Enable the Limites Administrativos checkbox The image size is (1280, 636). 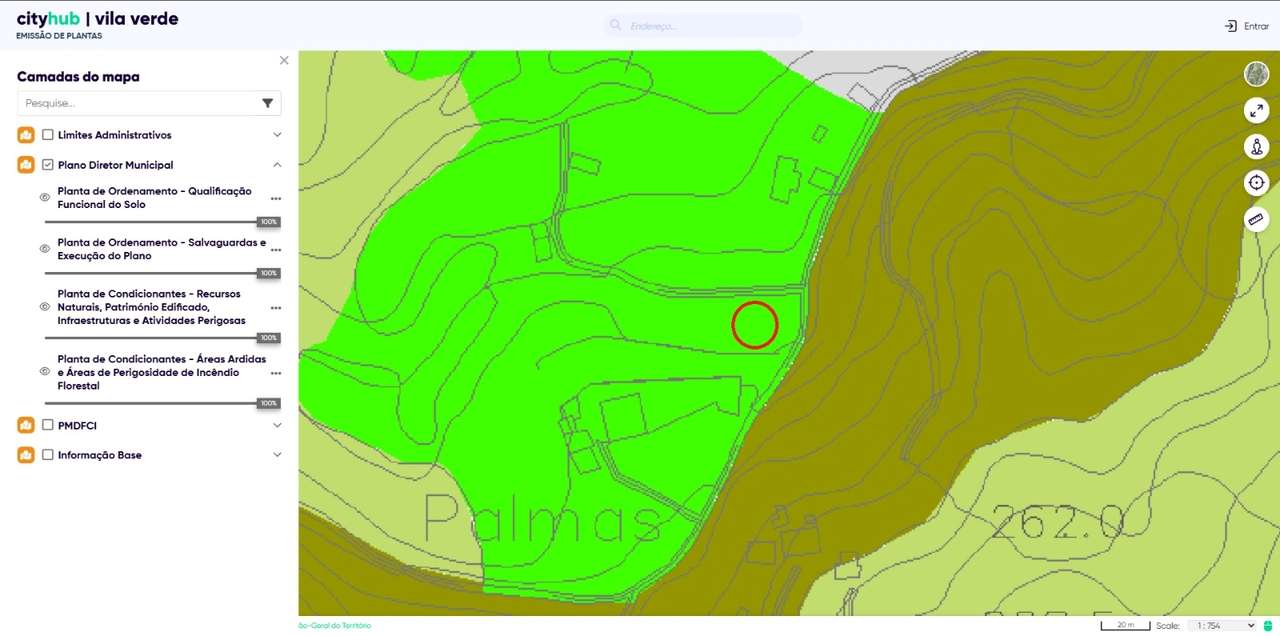point(47,135)
